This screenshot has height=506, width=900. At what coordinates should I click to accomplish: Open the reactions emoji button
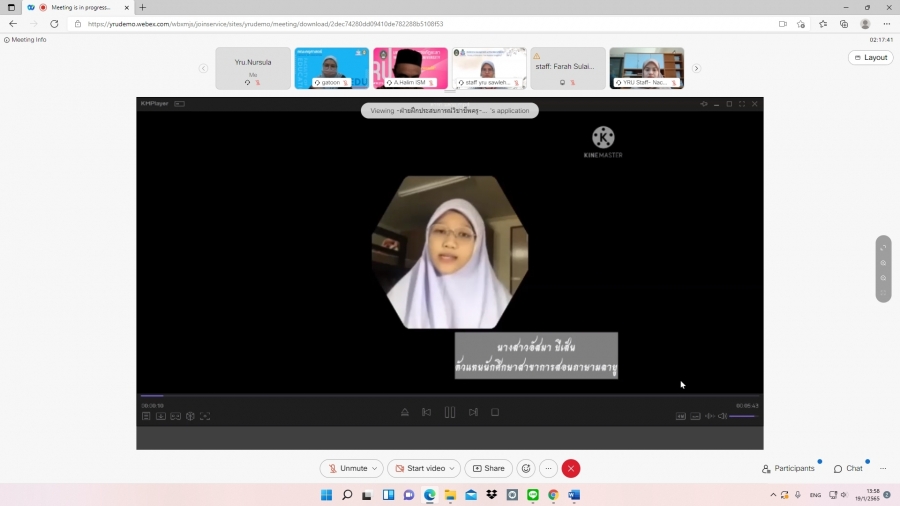[526, 468]
